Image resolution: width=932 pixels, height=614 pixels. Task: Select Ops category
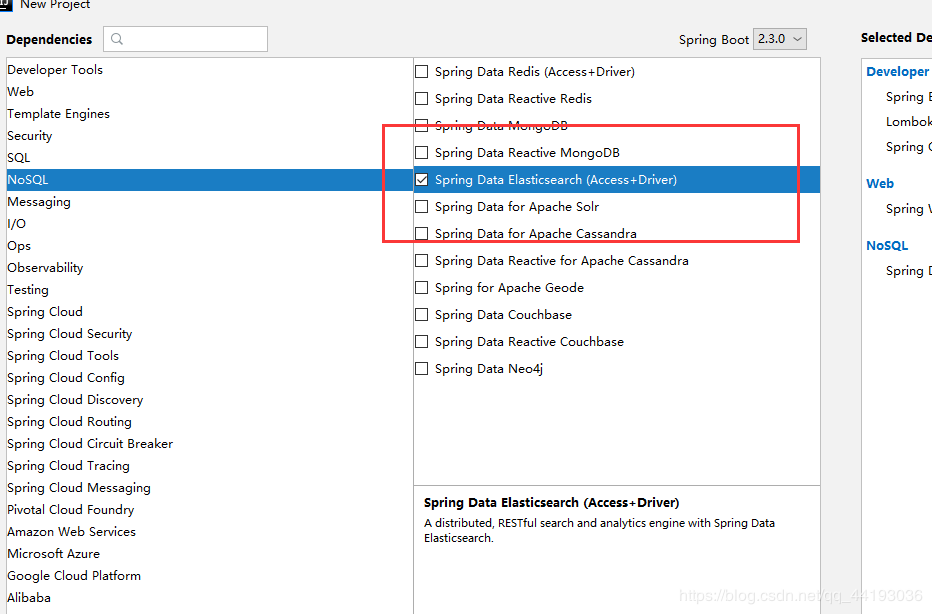[209, 245]
